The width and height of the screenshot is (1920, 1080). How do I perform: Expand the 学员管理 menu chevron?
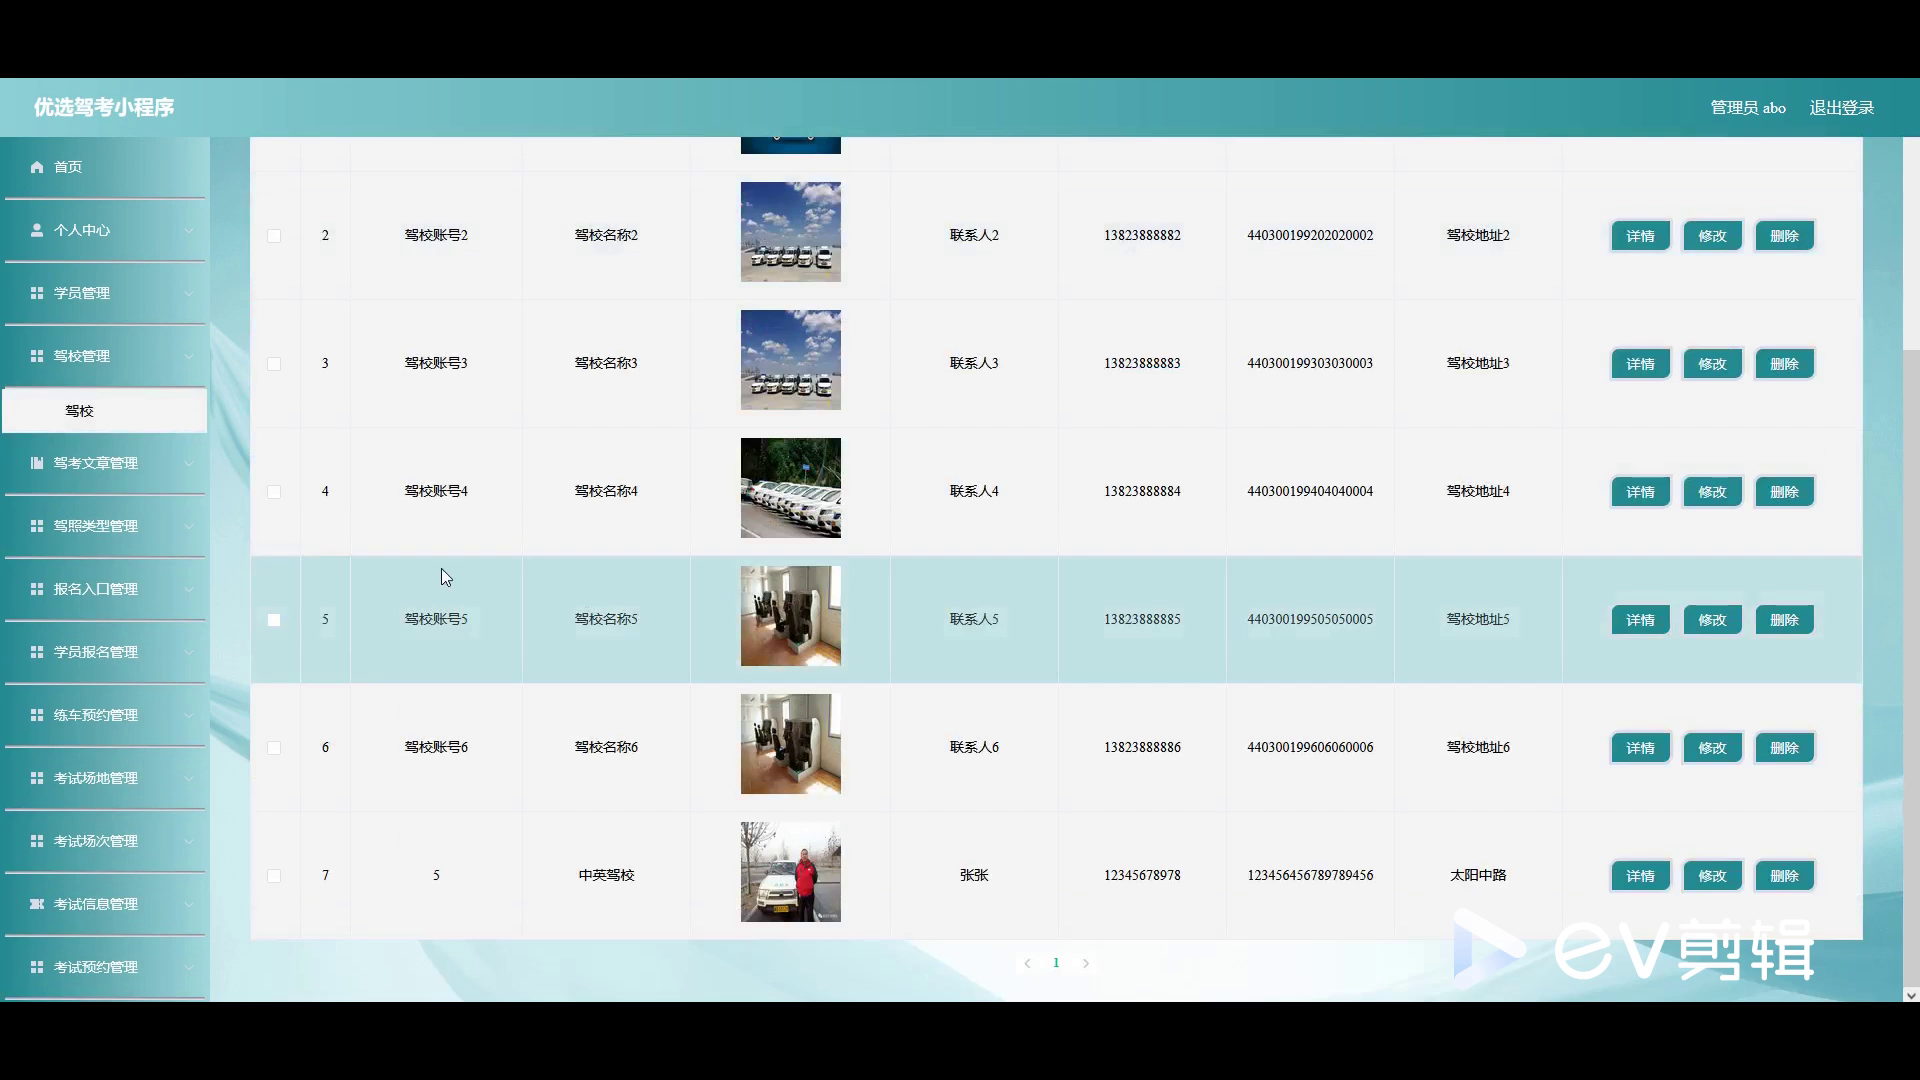point(189,293)
